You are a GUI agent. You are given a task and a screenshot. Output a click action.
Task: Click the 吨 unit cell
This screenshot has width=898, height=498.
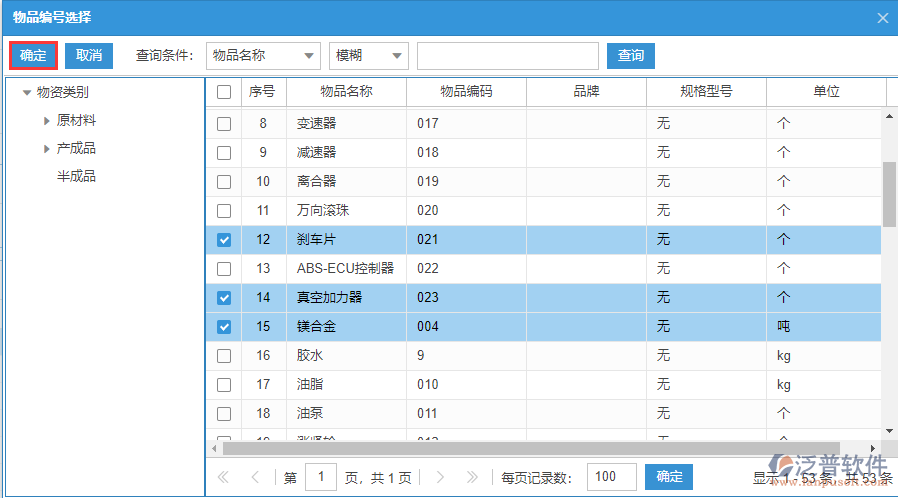click(824, 327)
